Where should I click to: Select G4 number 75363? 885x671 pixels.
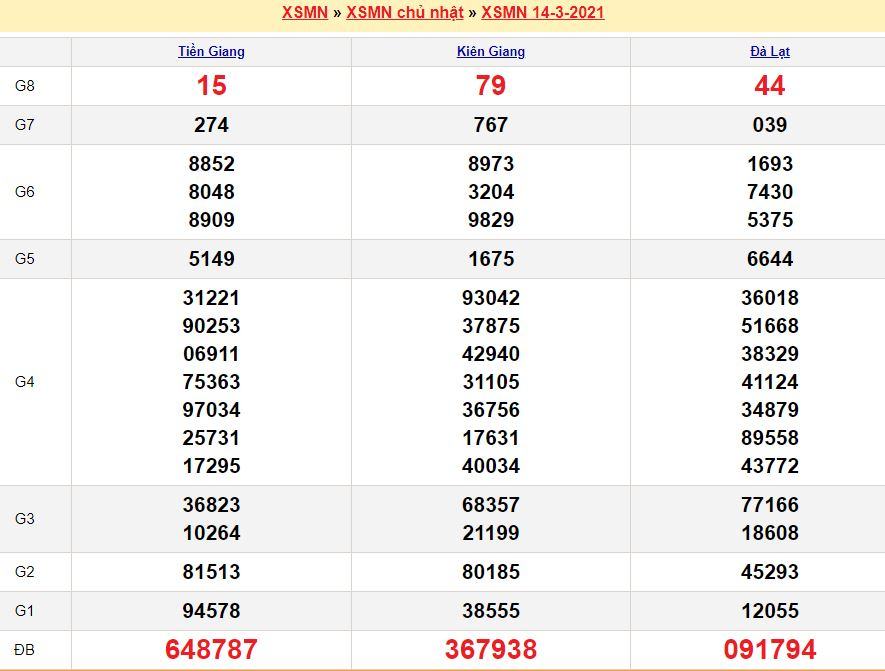[x=212, y=381]
